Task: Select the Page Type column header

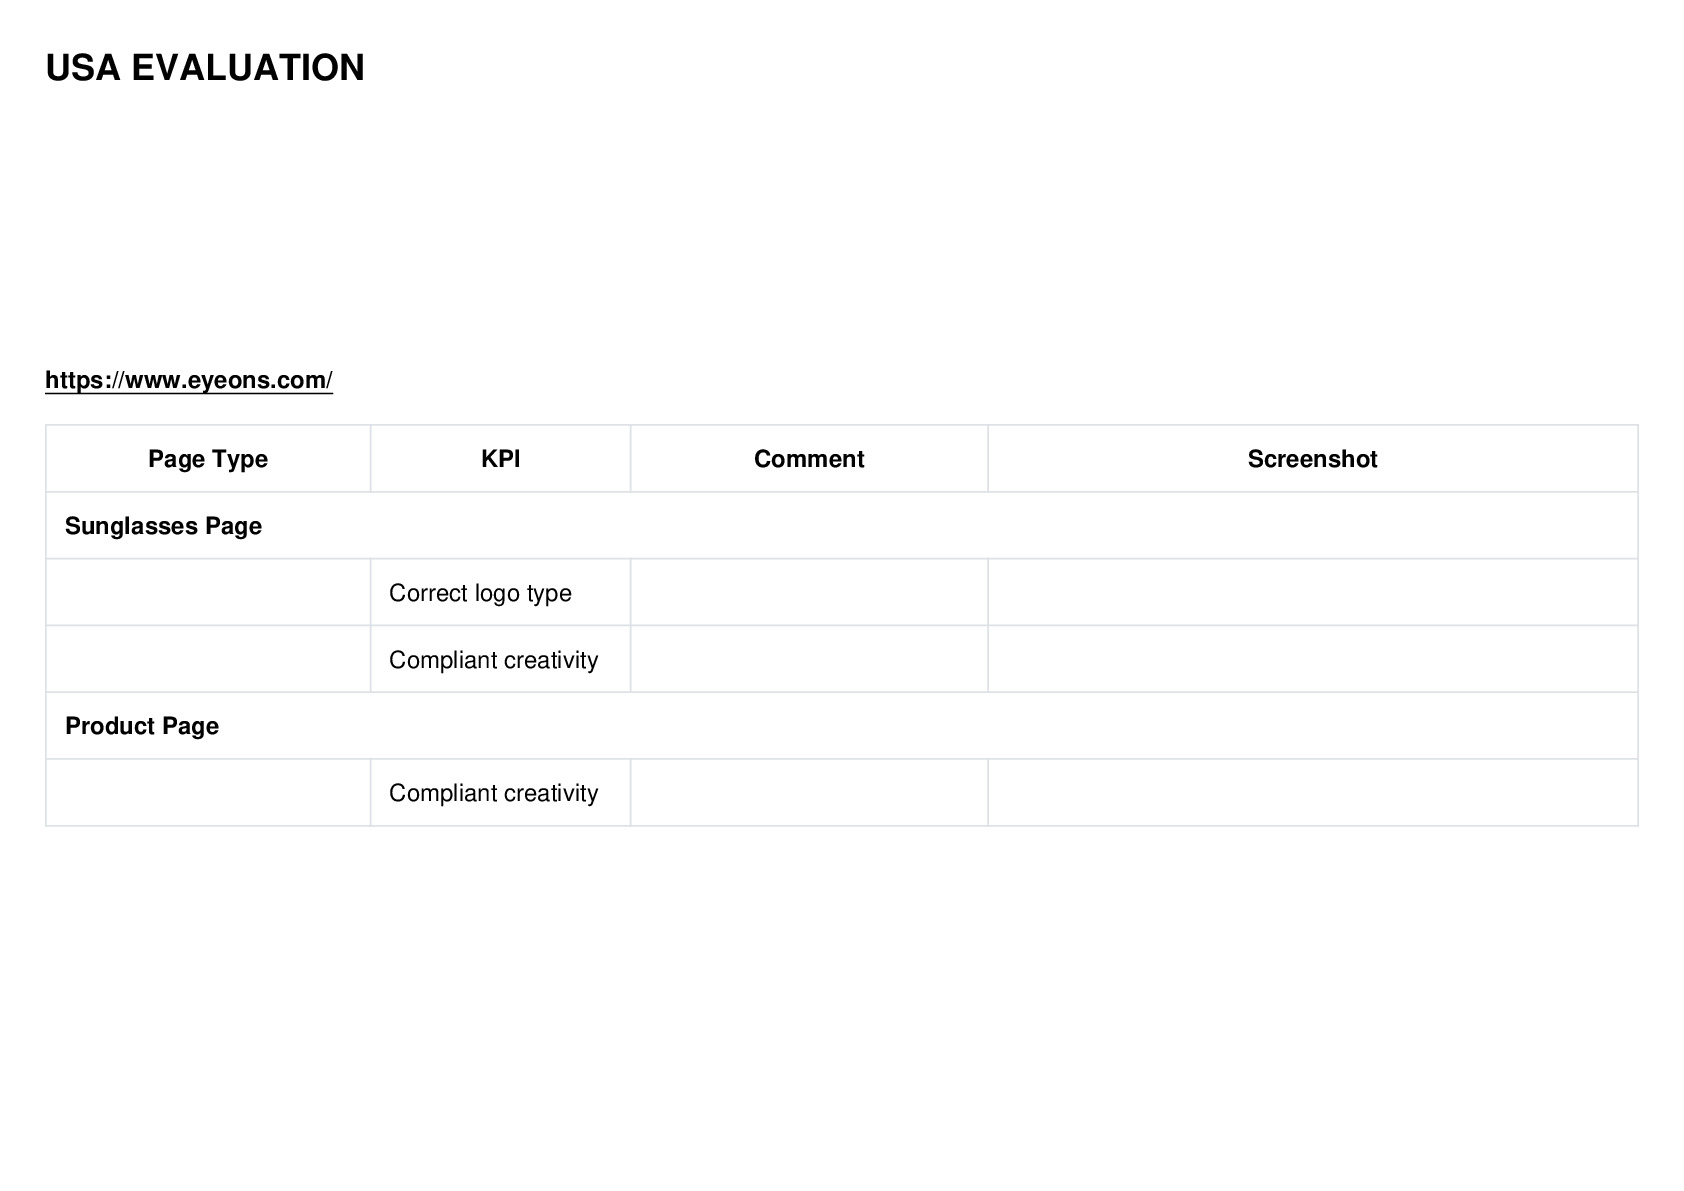Action: (208, 459)
